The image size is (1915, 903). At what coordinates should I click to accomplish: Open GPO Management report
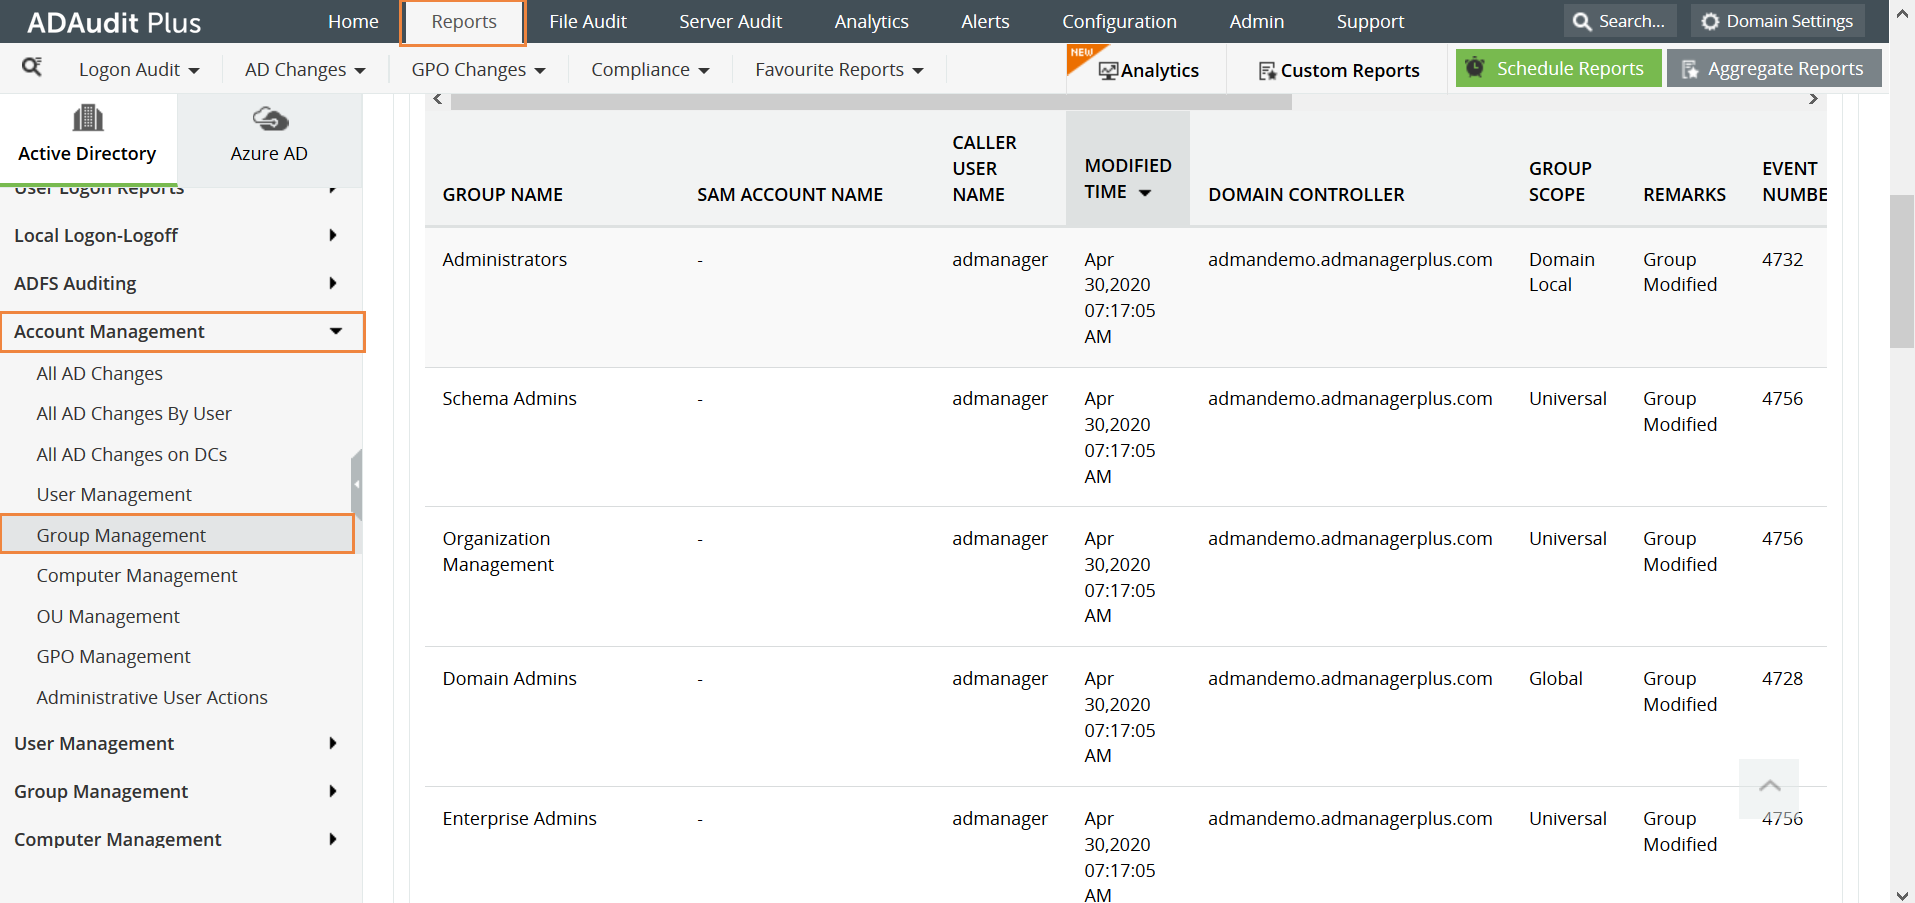113,656
